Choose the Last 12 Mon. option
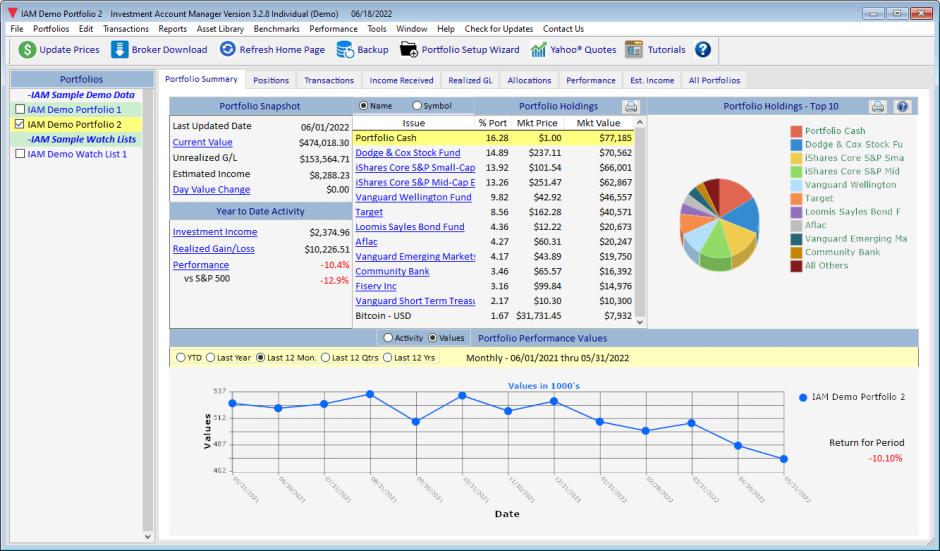Screen dimensions: 940x551 click(x=260, y=357)
